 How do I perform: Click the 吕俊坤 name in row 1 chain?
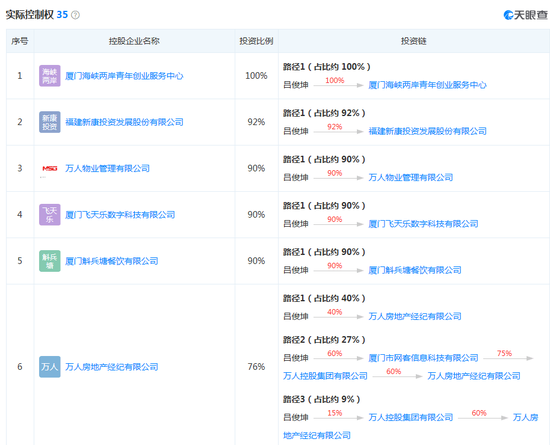coord(296,85)
